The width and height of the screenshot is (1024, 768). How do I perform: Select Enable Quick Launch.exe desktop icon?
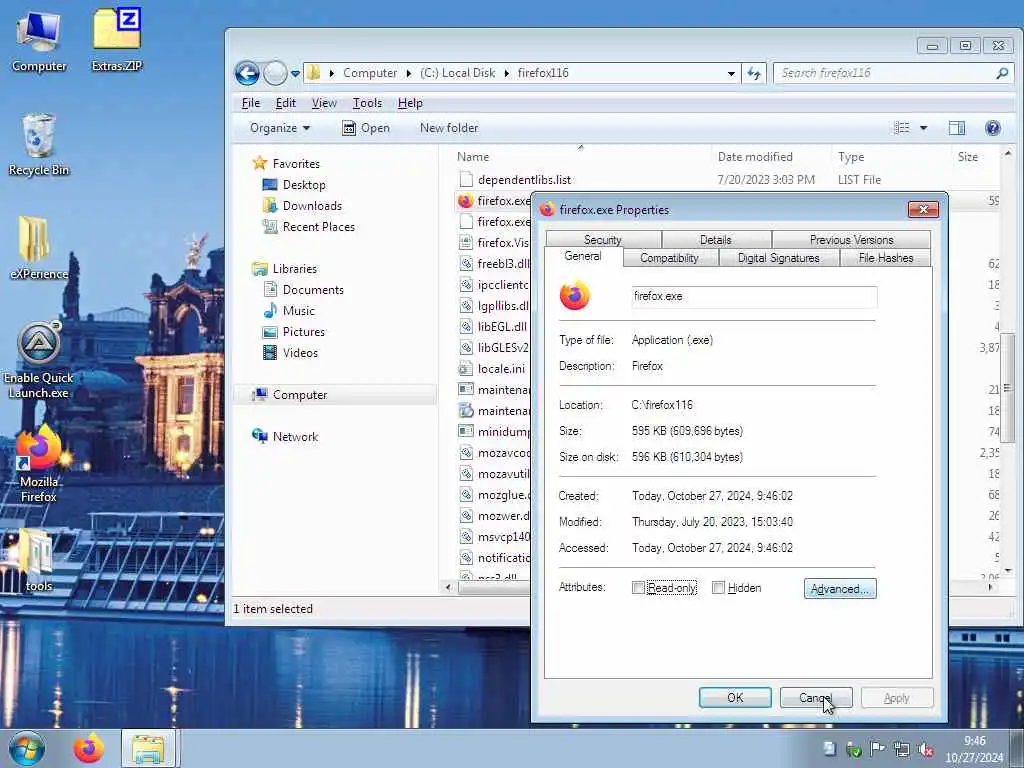tap(39, 359)
